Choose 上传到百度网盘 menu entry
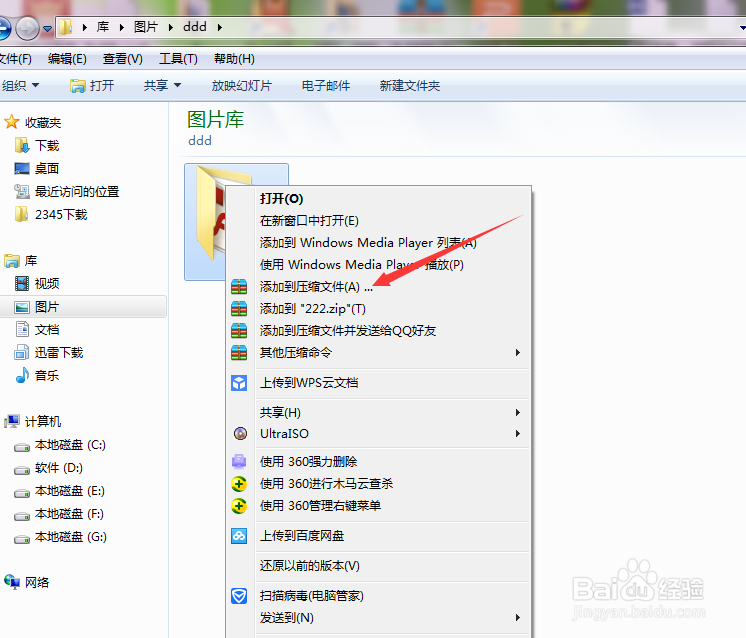 [378, 536]
